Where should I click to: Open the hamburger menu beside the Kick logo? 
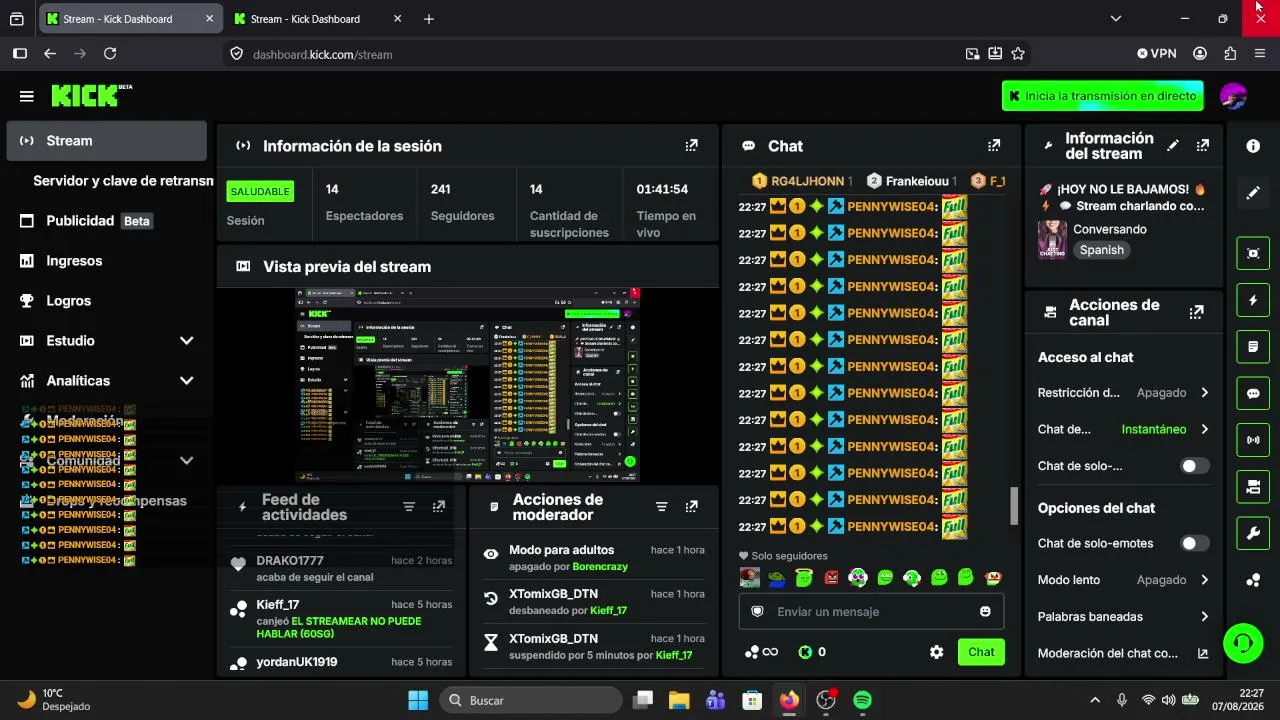click(x=27, y=96)
